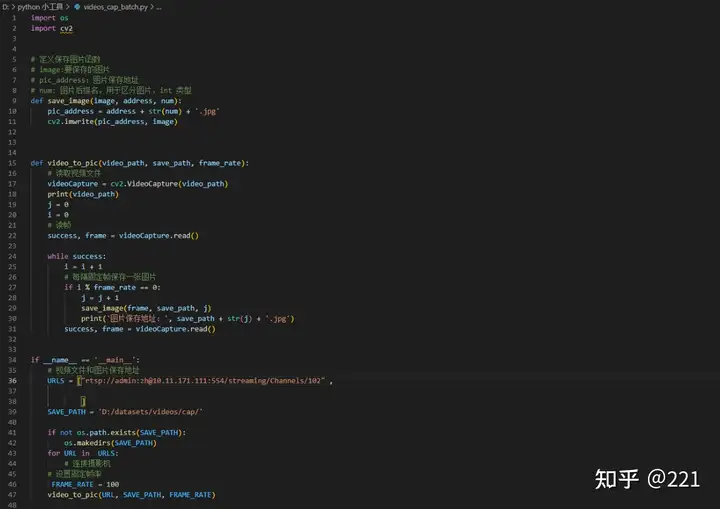The image size is (720, 509).
Task: Click line number 36 in the gutter
Action: point(12,381)
